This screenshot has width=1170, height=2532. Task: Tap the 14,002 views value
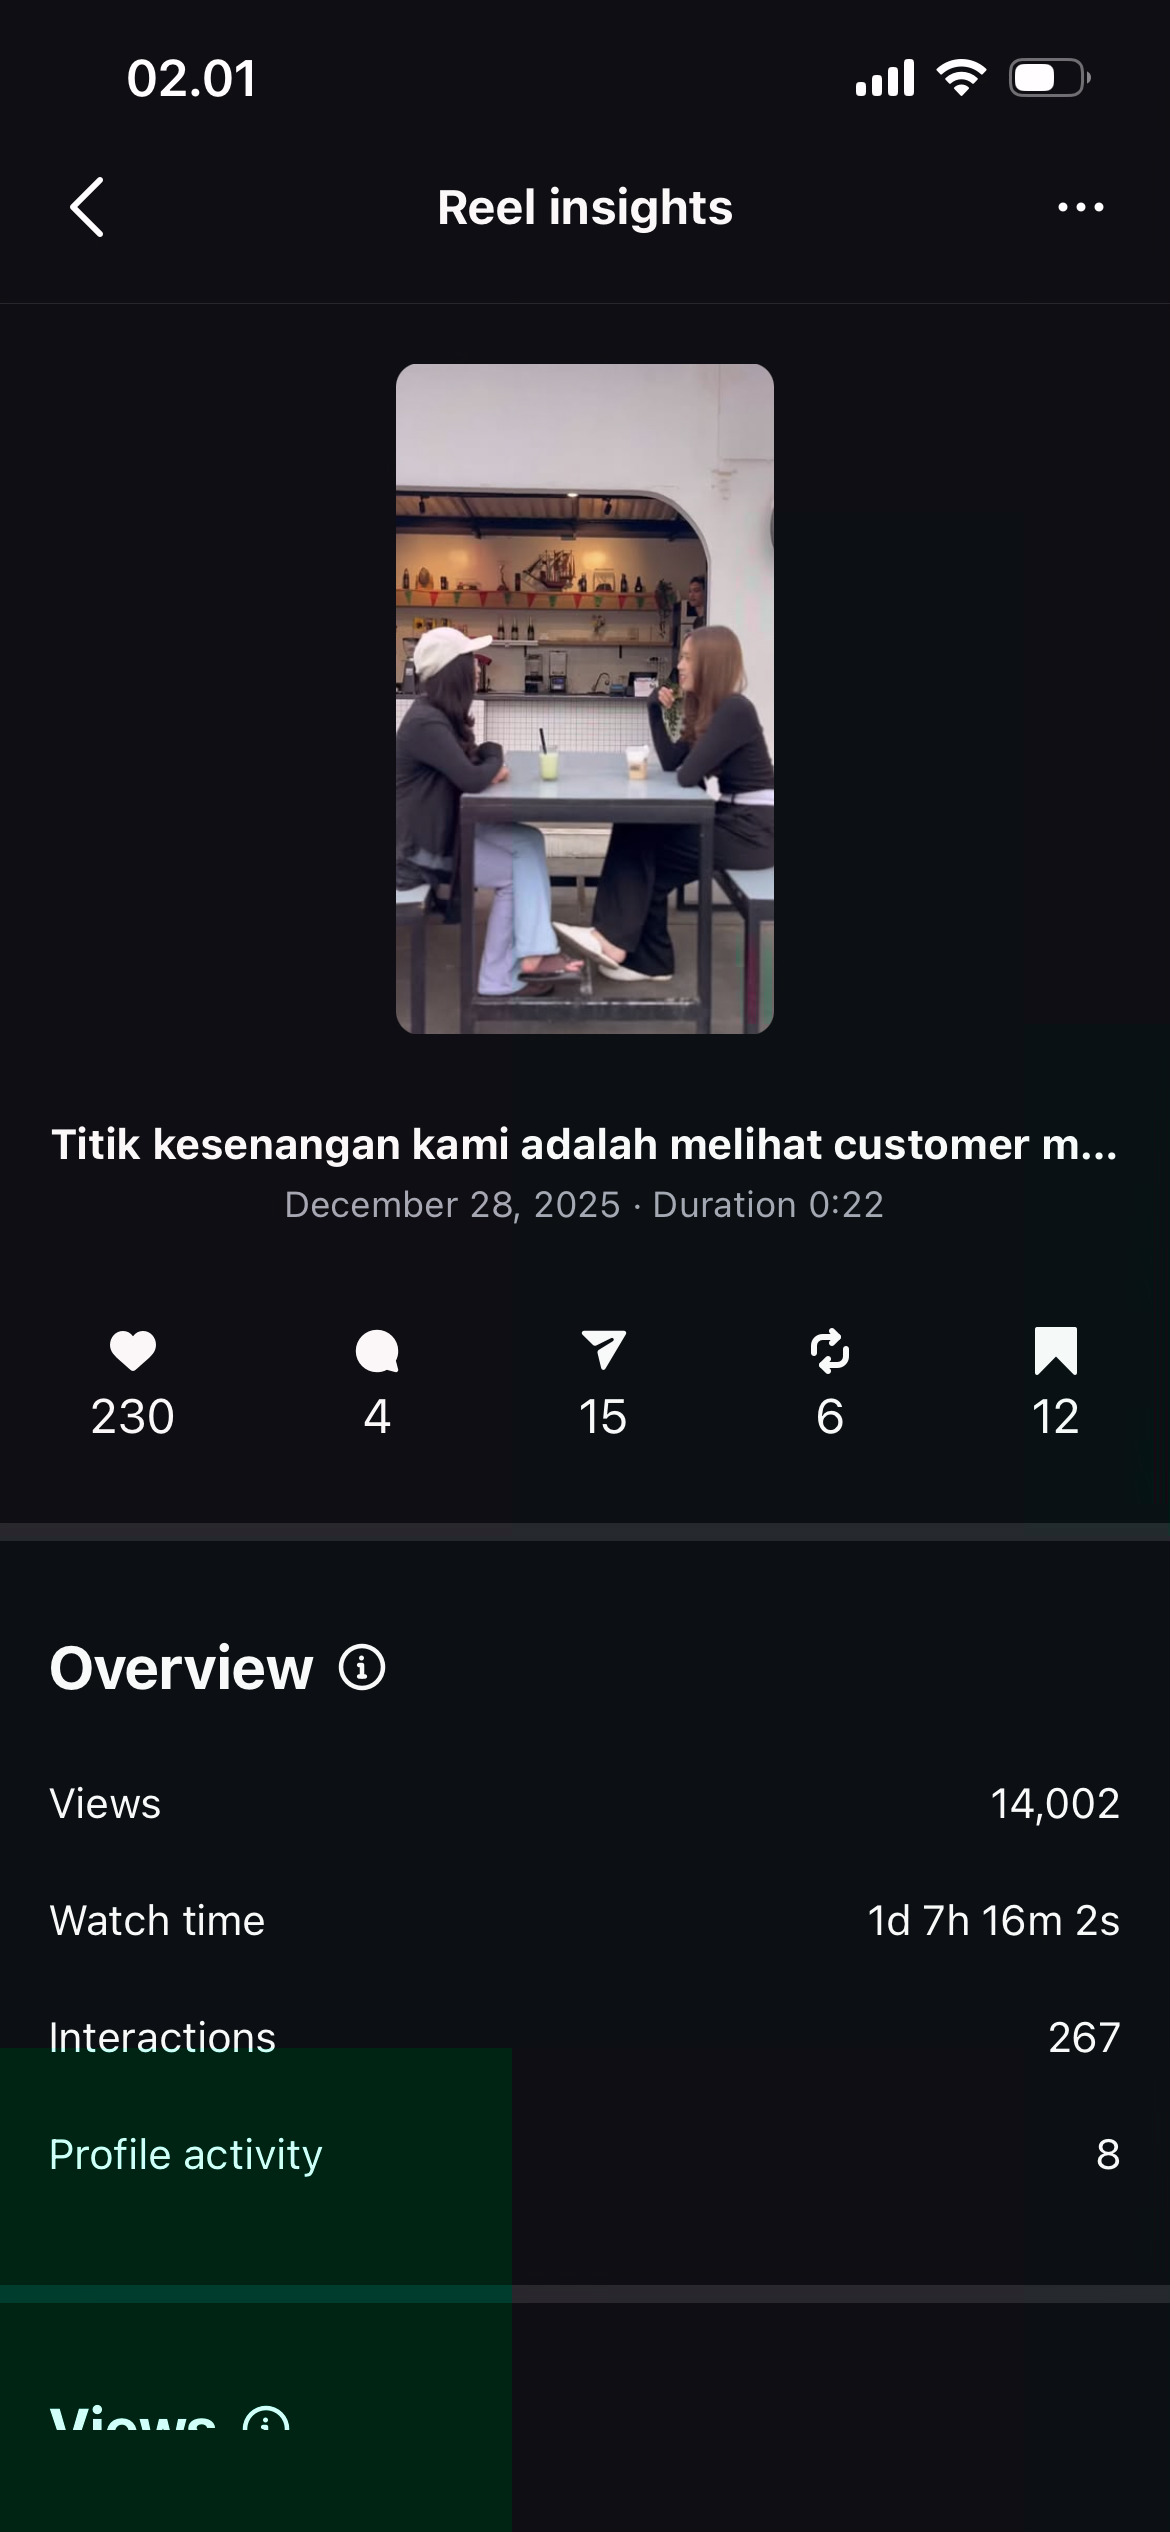(1054, 1804)
